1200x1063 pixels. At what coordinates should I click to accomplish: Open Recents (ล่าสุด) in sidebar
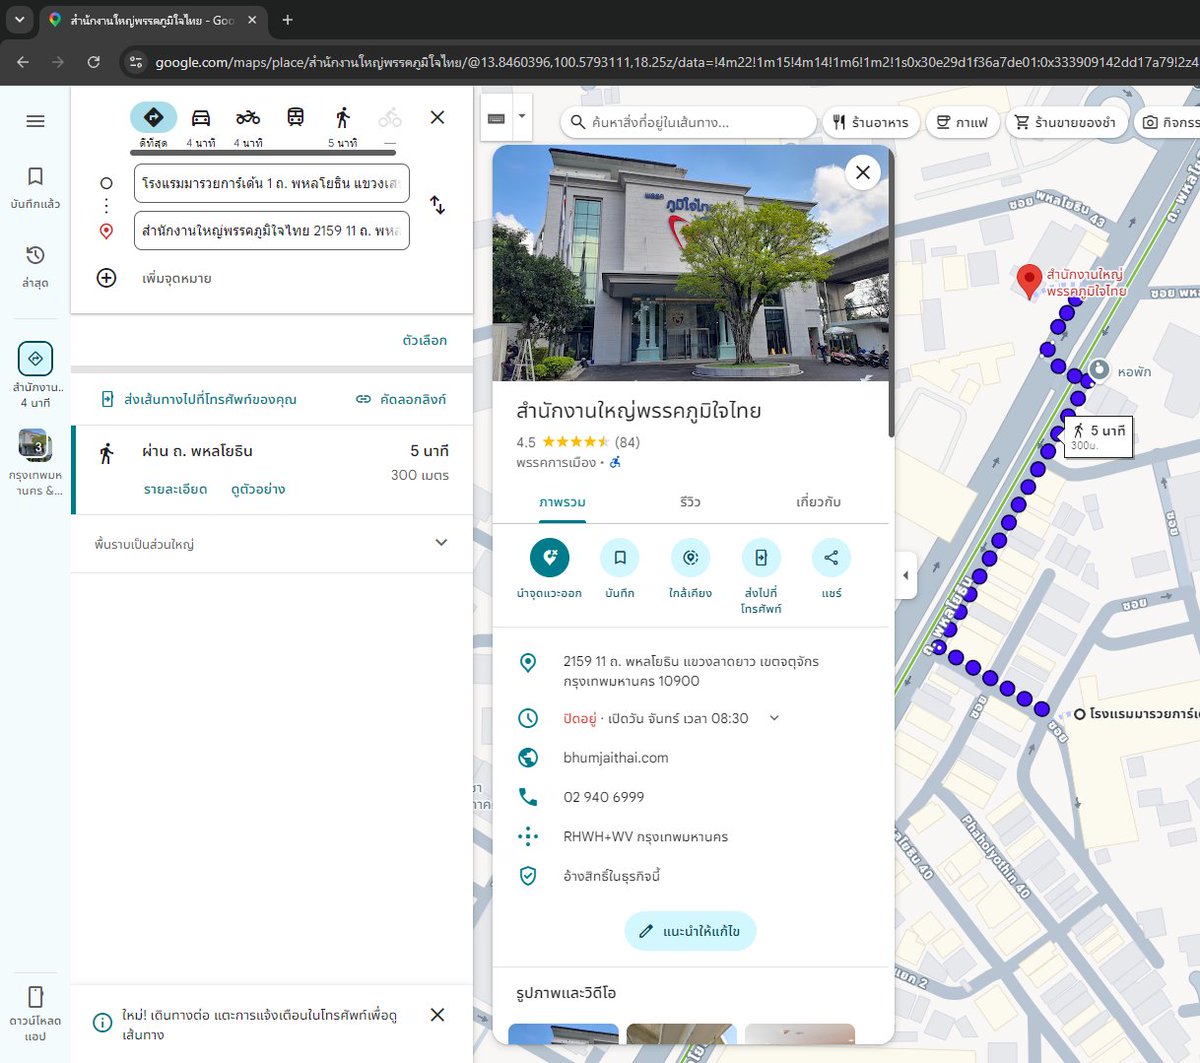point(35,267)
